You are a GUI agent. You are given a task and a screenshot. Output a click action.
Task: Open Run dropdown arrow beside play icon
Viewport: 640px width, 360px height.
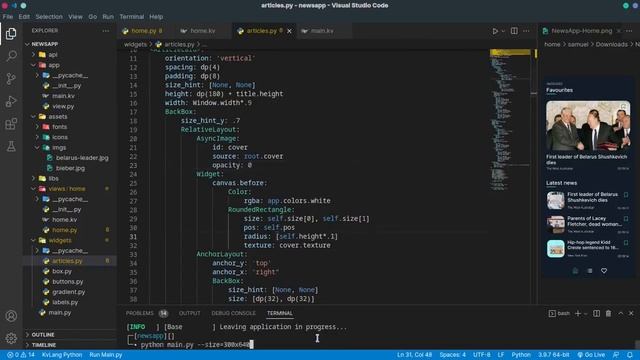click(503, 31)
